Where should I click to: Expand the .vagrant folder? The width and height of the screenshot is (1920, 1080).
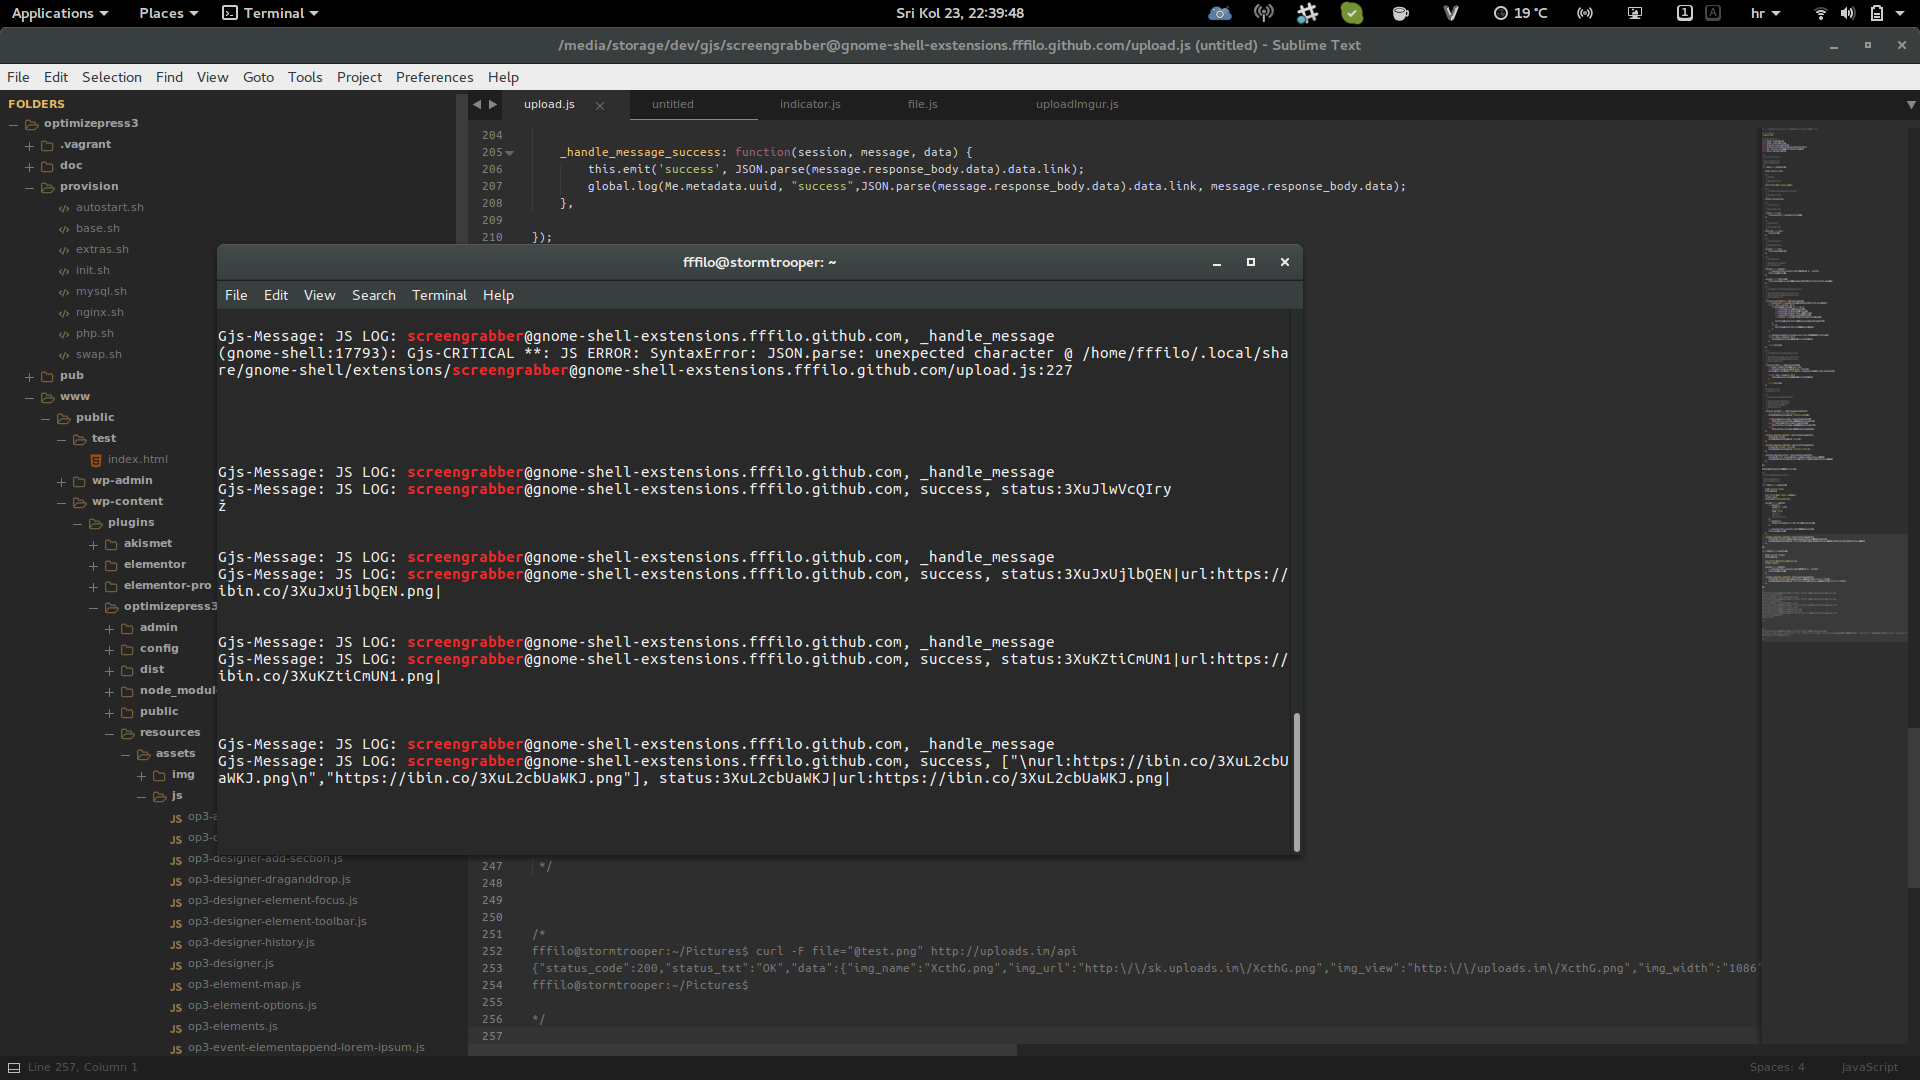[x=29, y=145]
